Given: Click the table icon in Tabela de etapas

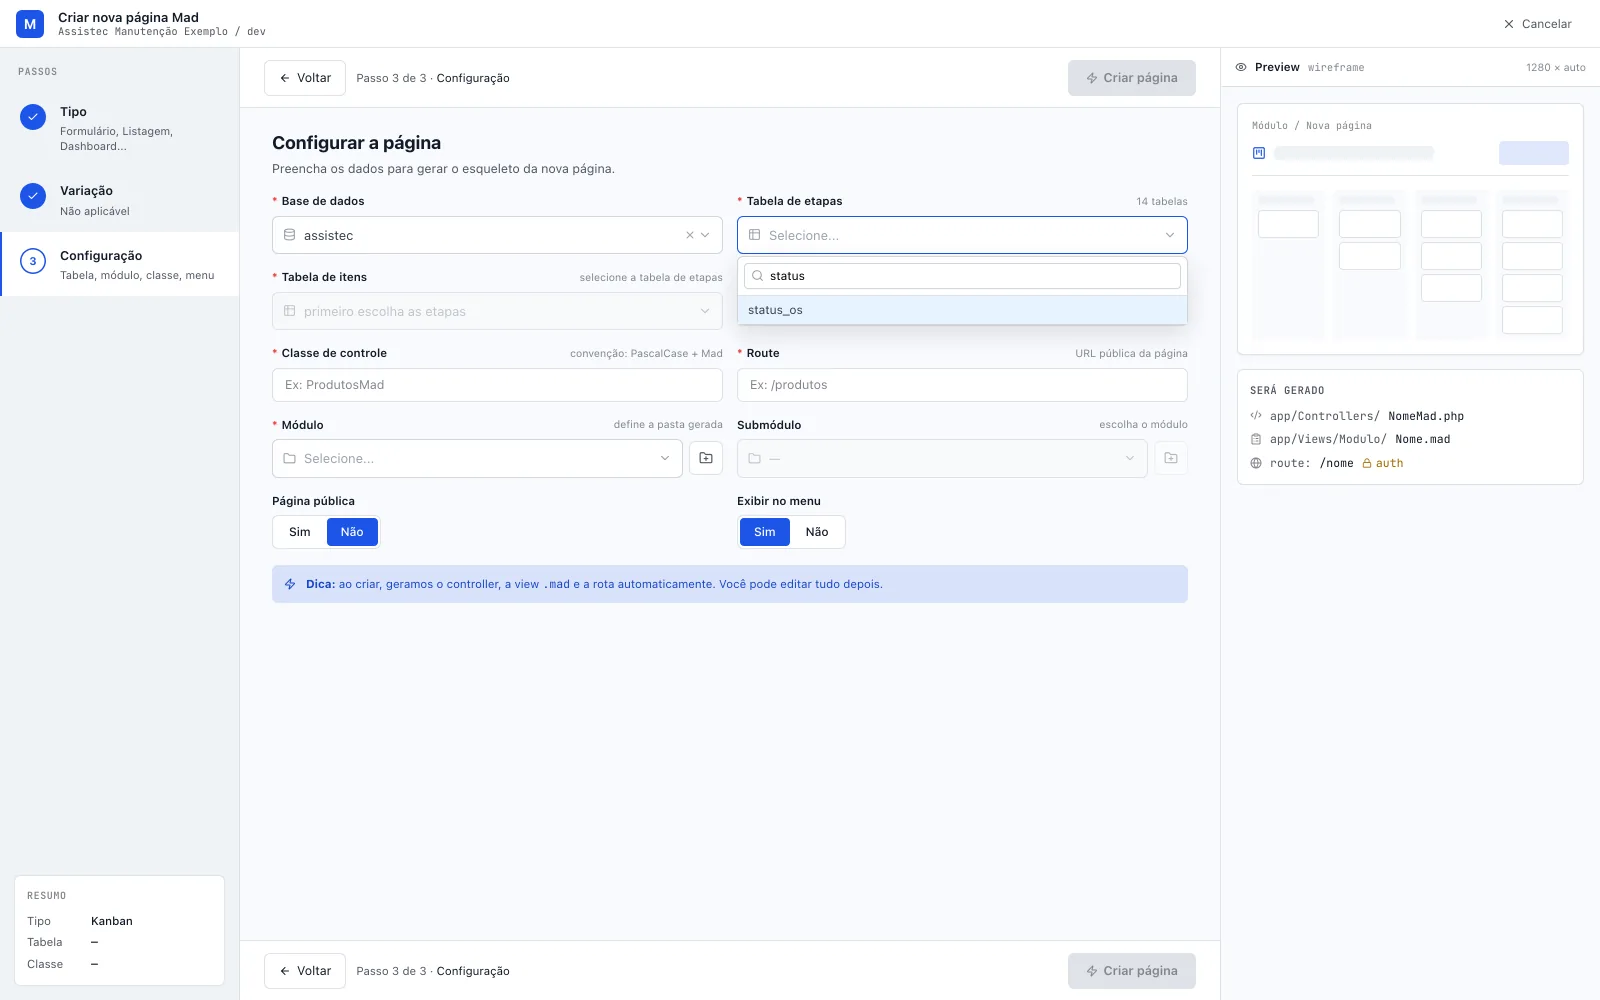Looking at the screenshot, I should point(755,235).
